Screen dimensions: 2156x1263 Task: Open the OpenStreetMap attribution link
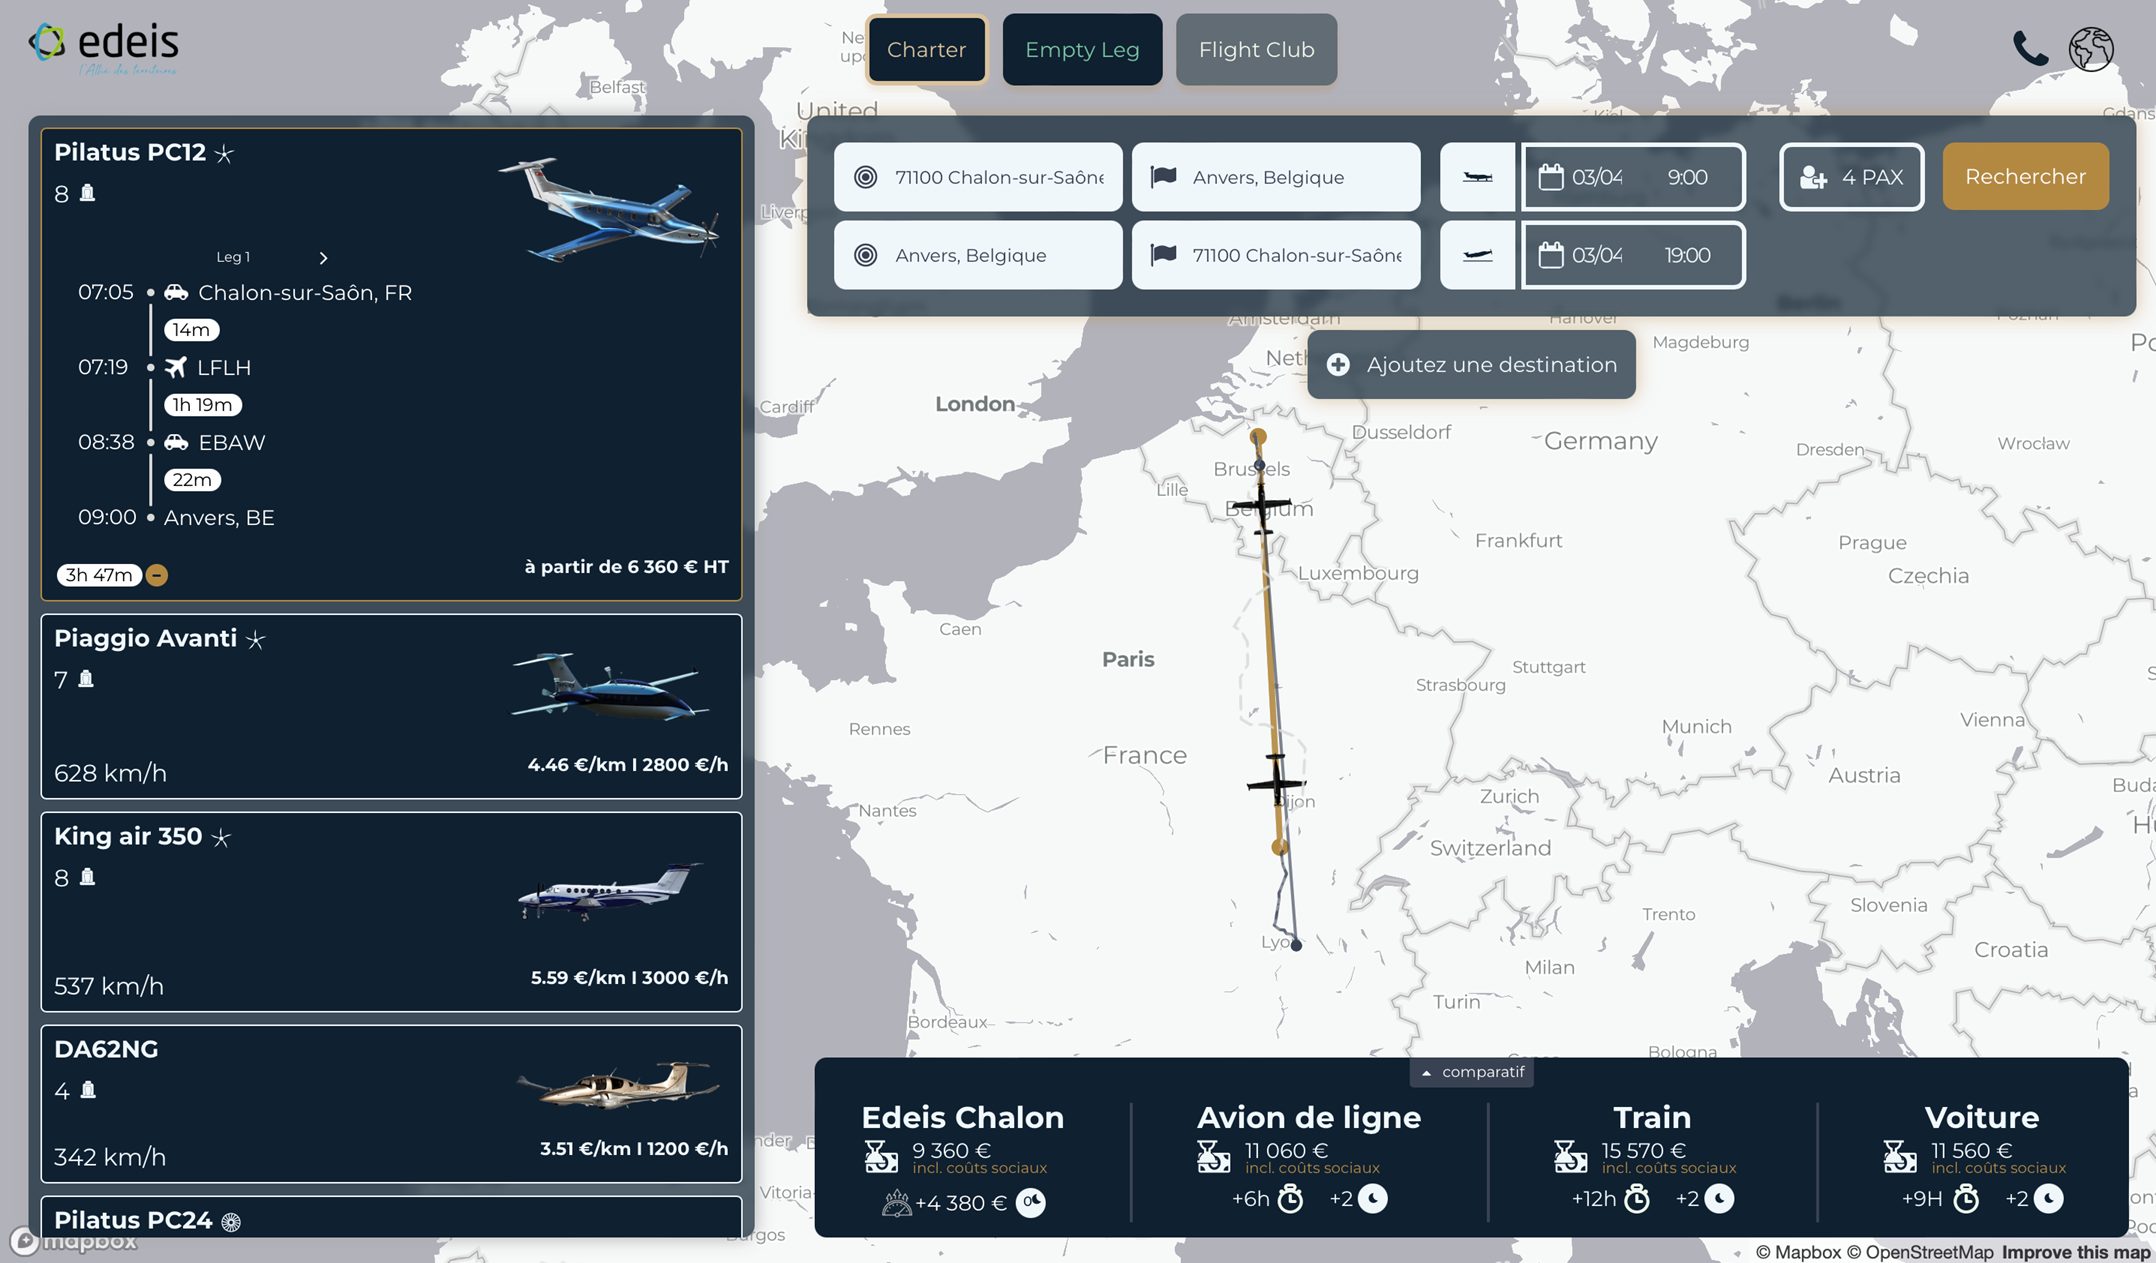tap(1920, 1252)
